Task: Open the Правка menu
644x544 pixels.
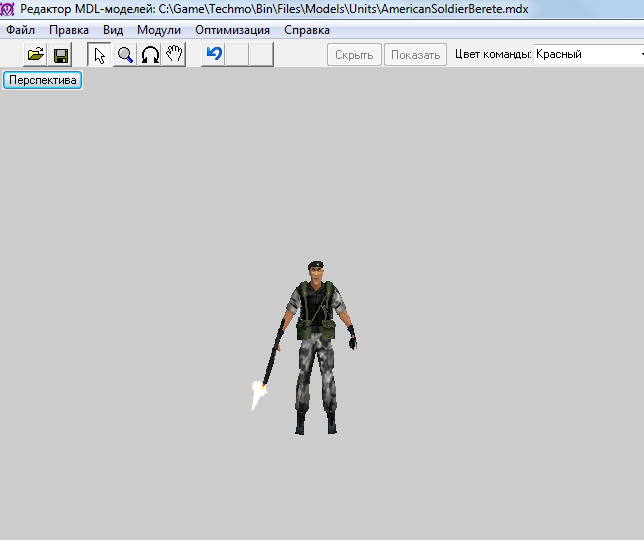Action: pyautogui.click(x=69, y=30)
